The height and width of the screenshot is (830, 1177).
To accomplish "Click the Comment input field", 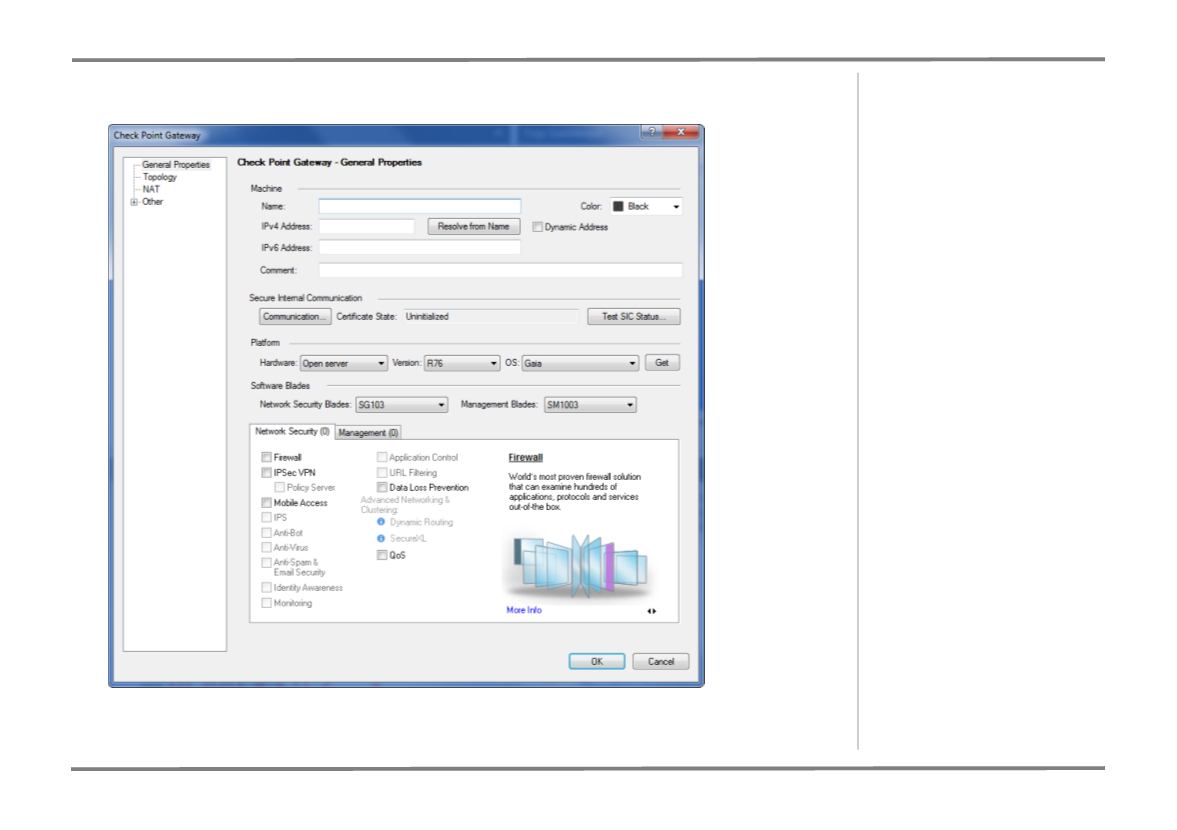I will pos(501,270).
